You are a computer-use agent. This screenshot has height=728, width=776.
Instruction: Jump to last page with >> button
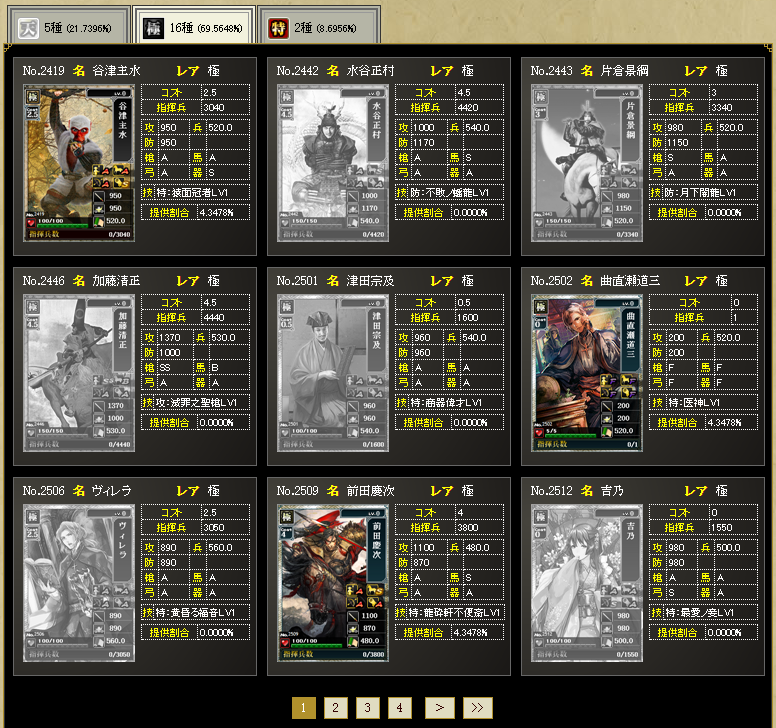[478, 708]
